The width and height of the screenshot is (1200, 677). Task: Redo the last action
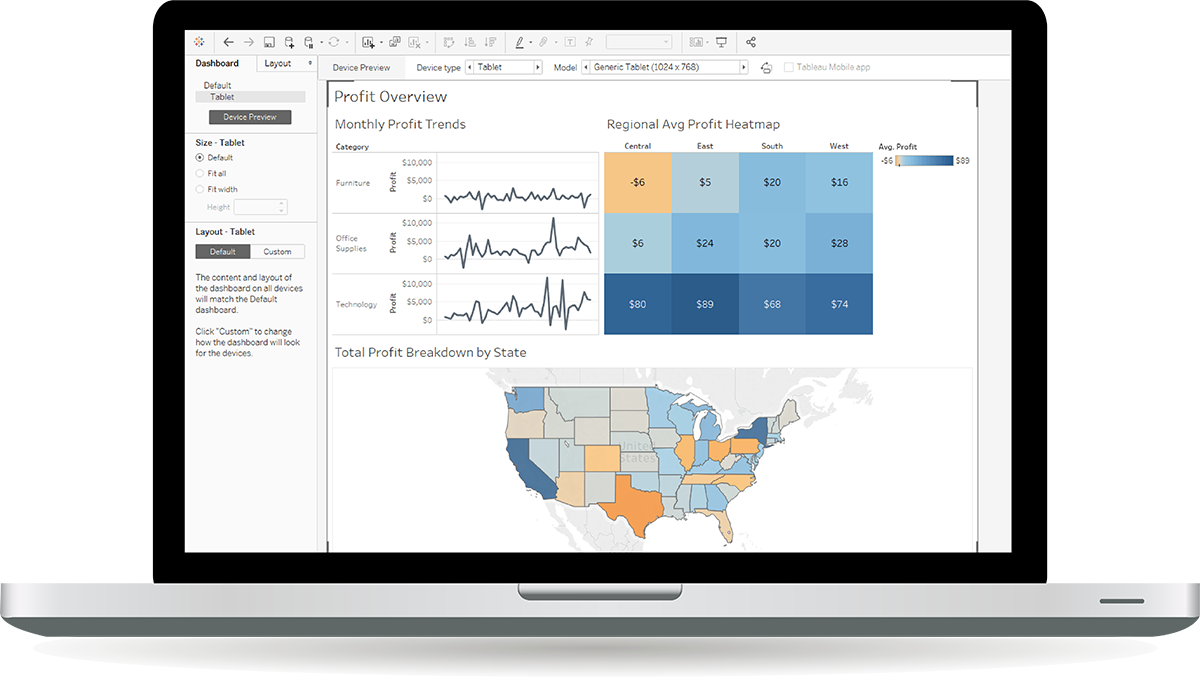pos(248,42)
